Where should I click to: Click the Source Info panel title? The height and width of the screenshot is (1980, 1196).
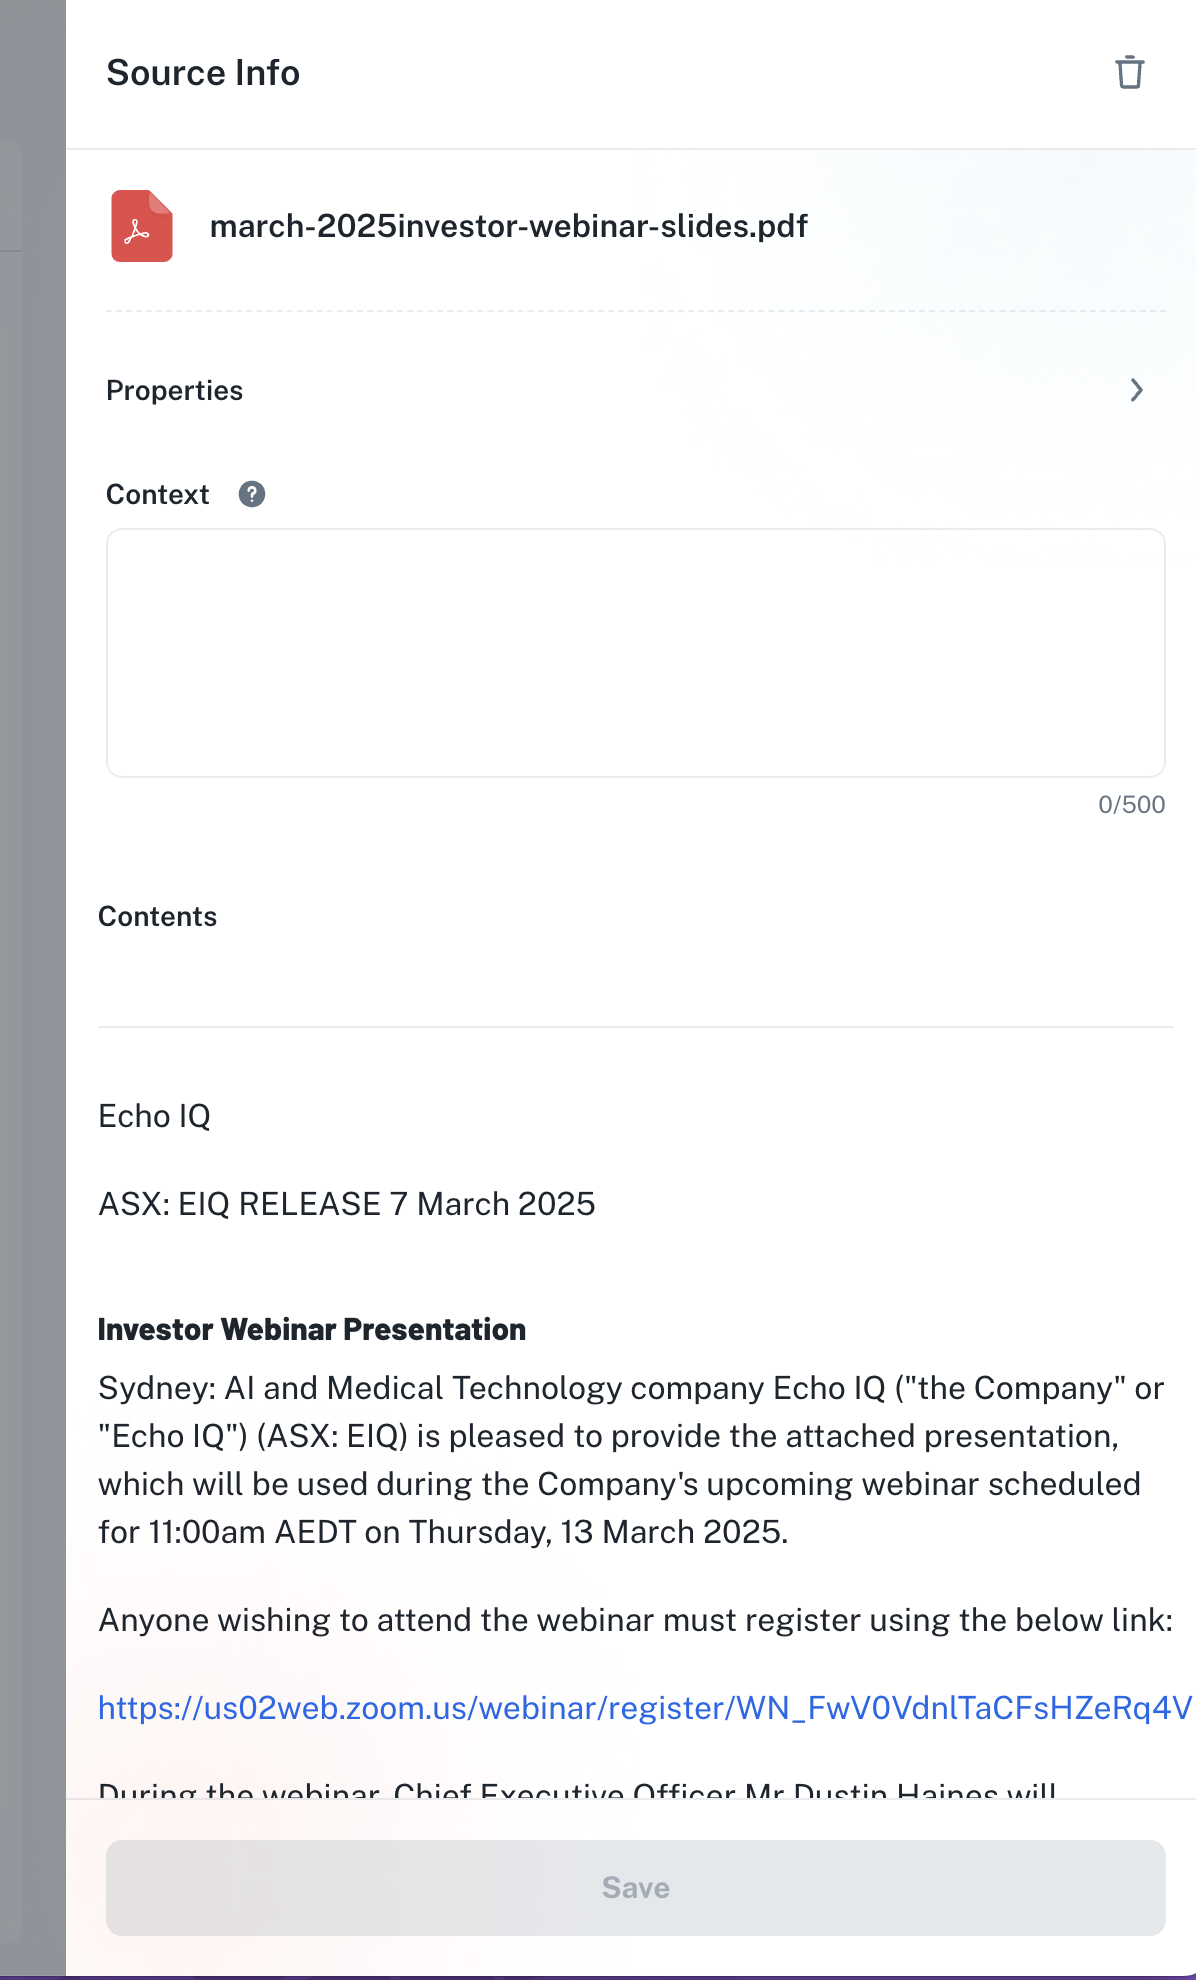(203, 73)
